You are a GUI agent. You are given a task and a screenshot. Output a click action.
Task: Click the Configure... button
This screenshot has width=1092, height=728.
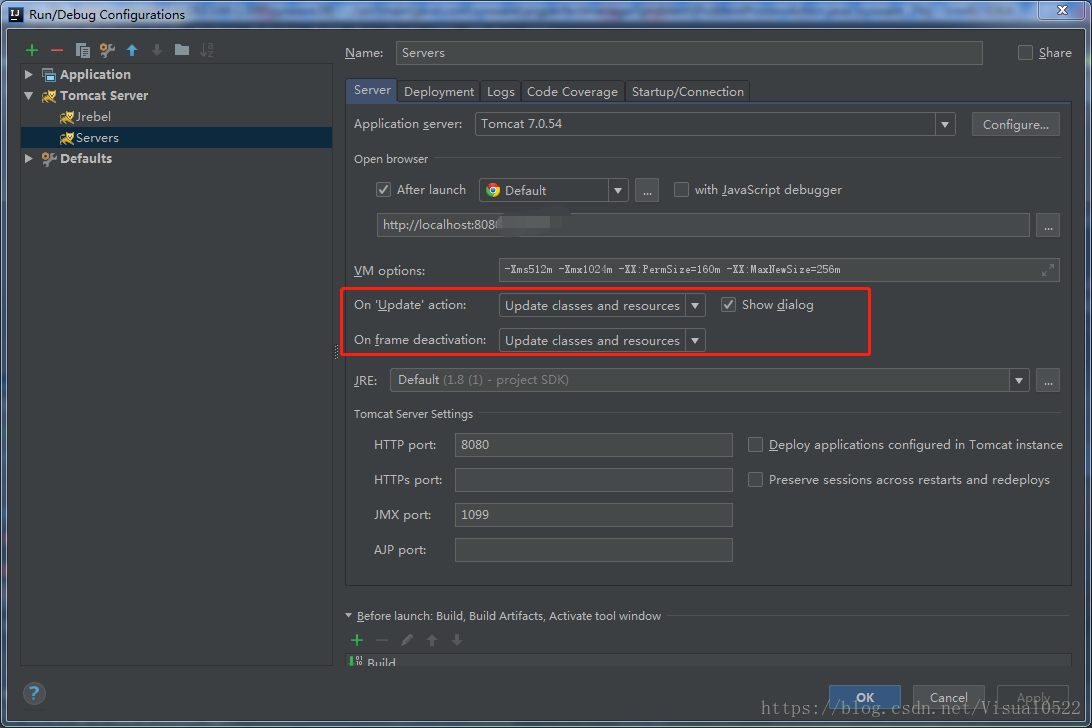pos(1015,125)
